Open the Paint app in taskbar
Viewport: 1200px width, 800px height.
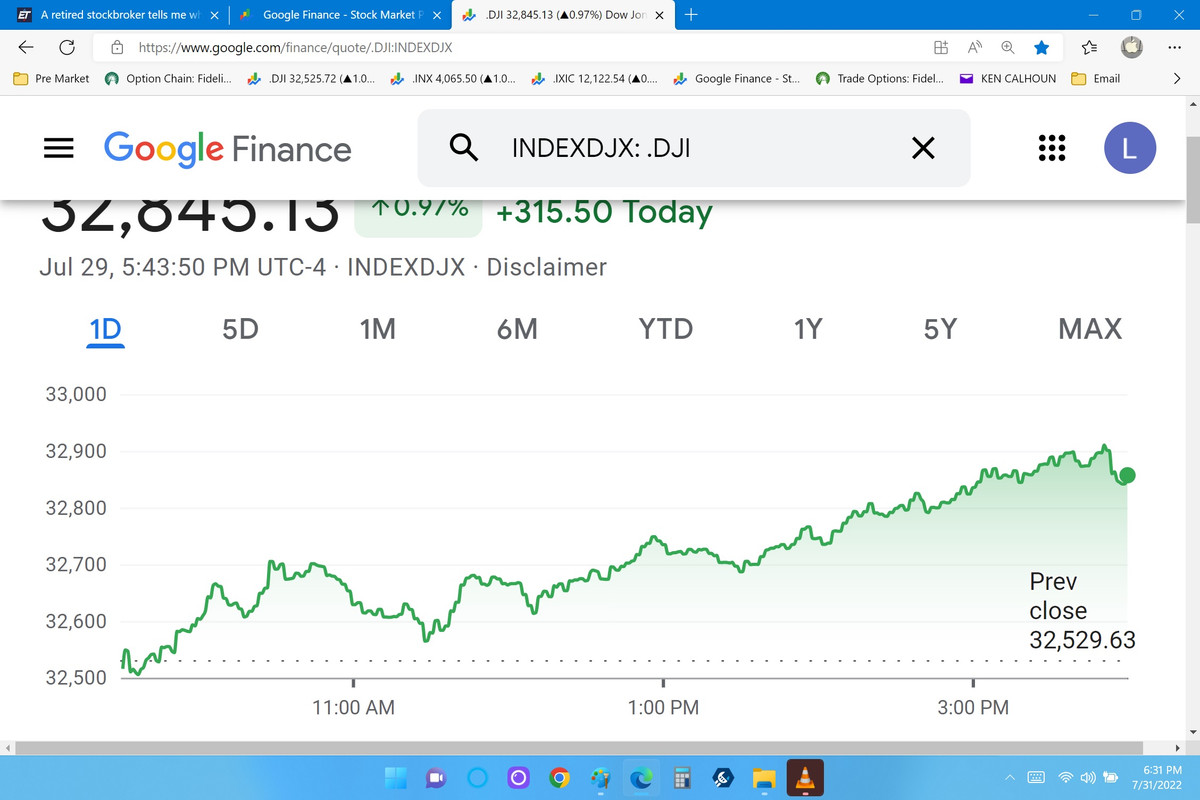pyautogui.click(x=600, y=777)
